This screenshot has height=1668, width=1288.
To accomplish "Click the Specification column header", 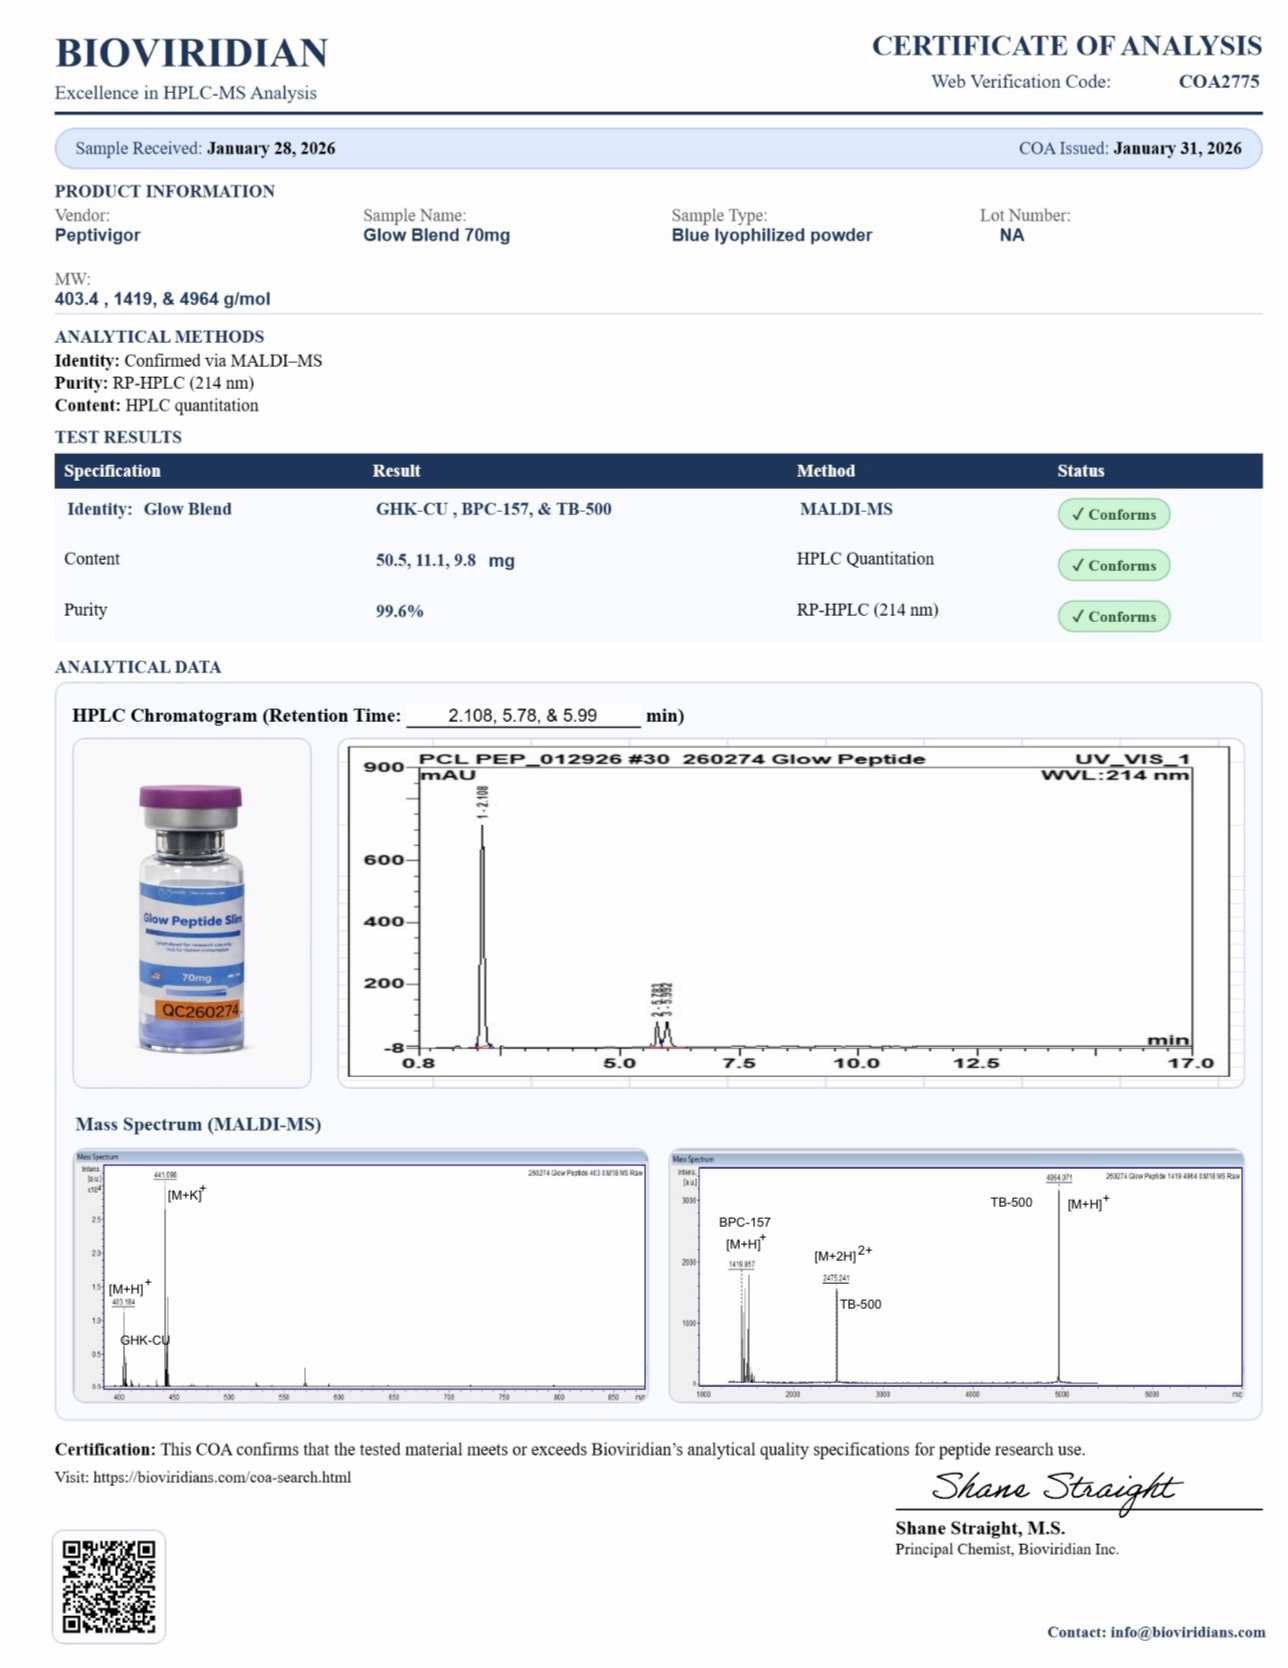I will pos(112,471).
